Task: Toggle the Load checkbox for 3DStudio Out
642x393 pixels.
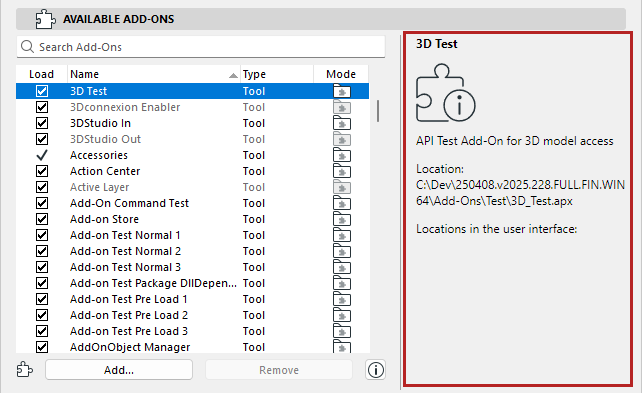Action: [x=42, y=139]
